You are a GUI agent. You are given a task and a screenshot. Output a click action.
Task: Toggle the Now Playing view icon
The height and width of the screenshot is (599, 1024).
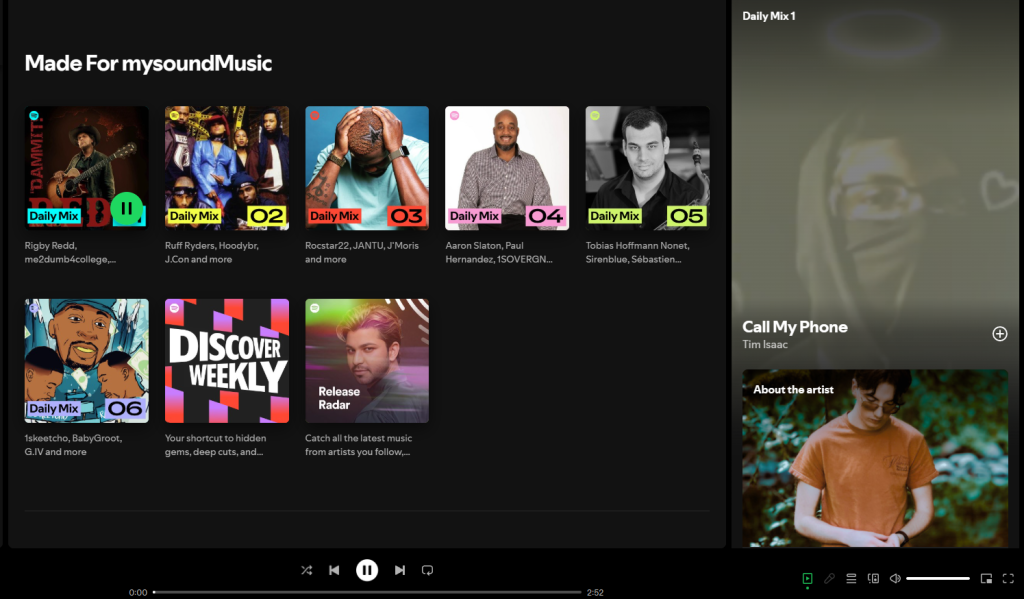tap(807, 578)
